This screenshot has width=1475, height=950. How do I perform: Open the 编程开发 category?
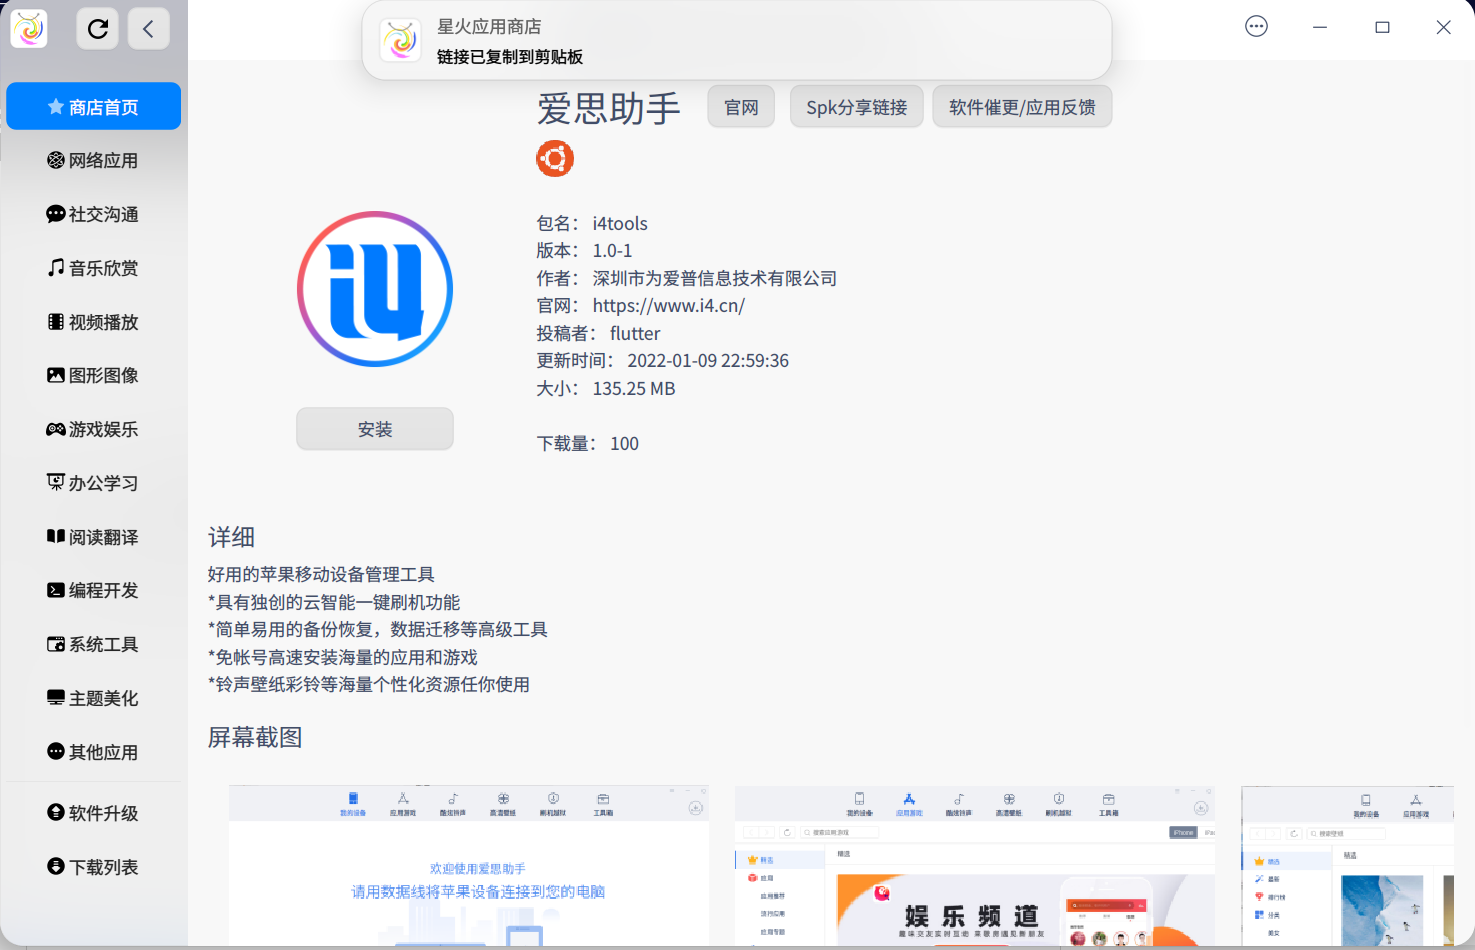(x=93, y=590)
